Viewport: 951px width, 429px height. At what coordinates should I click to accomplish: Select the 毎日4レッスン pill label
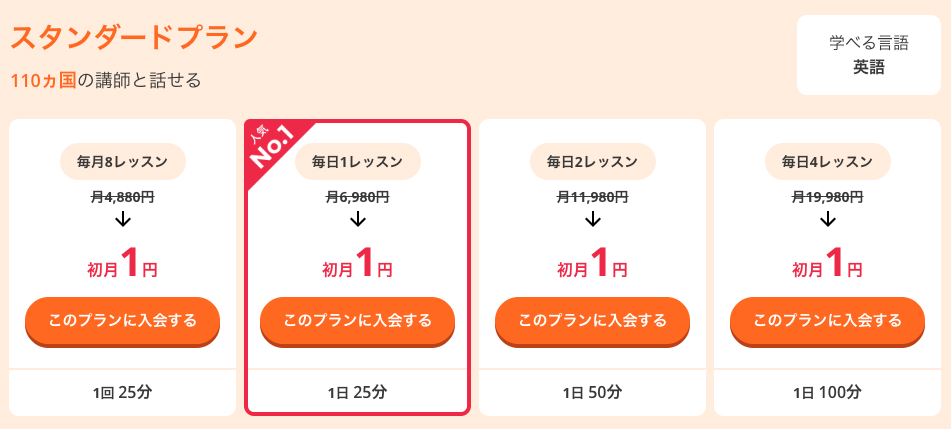[828, 161]
